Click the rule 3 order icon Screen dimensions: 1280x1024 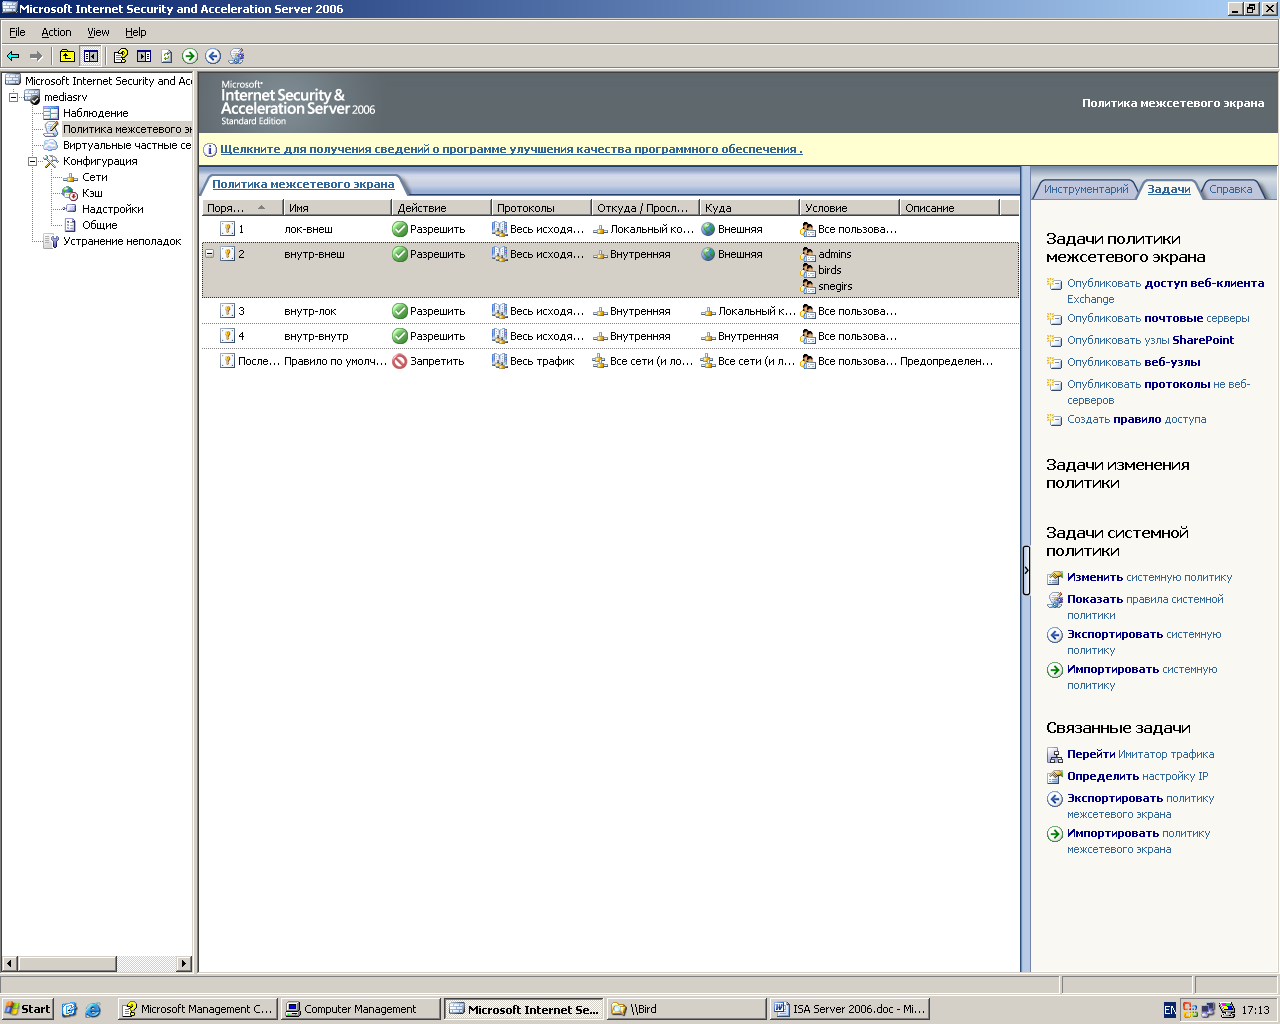pyautogui.click(x=227, y=311)
